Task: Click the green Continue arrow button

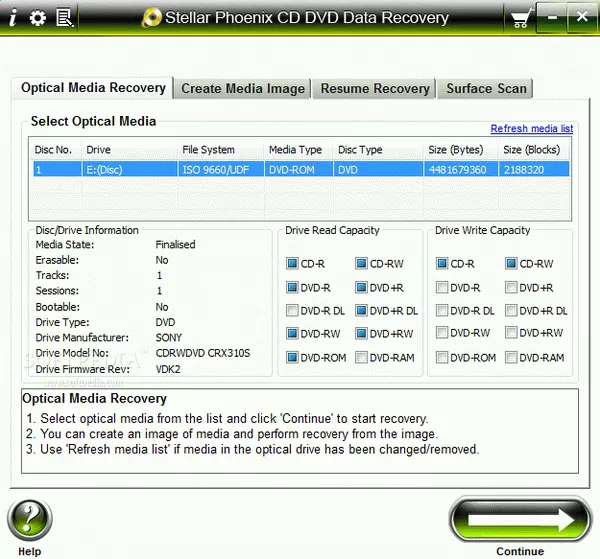Action: (x=520, y=519)
